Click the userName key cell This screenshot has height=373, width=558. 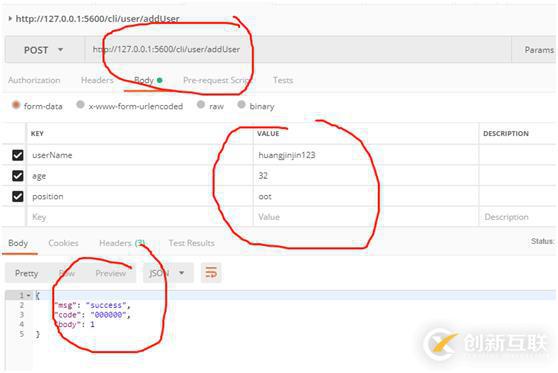(140, 155)
